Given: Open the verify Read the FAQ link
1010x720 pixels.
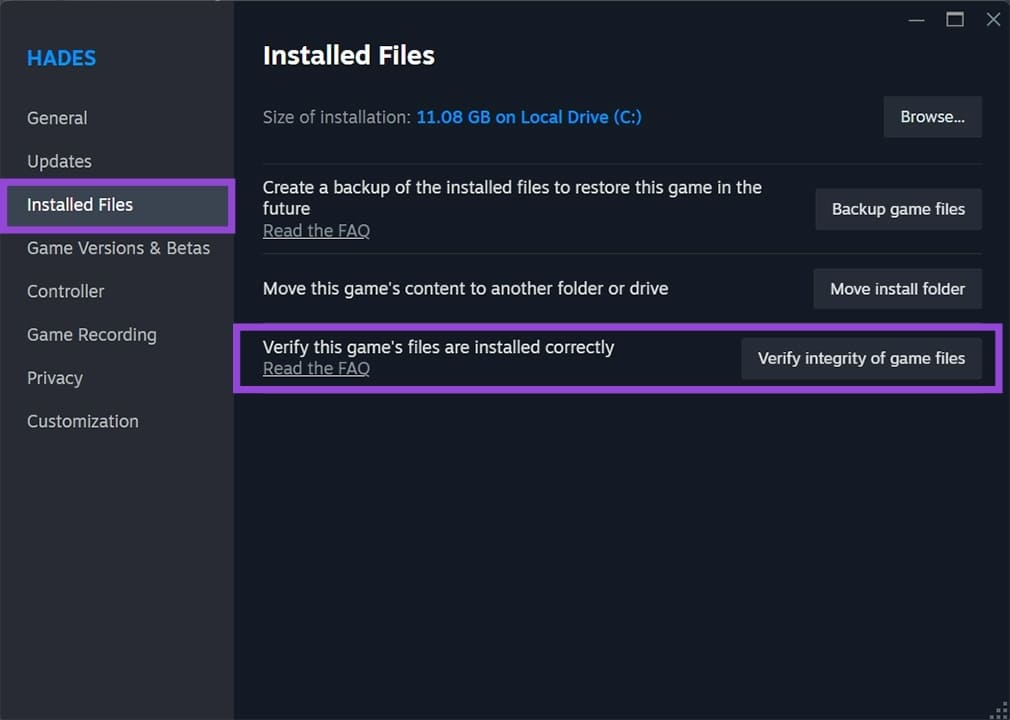Looking at the screenshot, I should [316, 368].
